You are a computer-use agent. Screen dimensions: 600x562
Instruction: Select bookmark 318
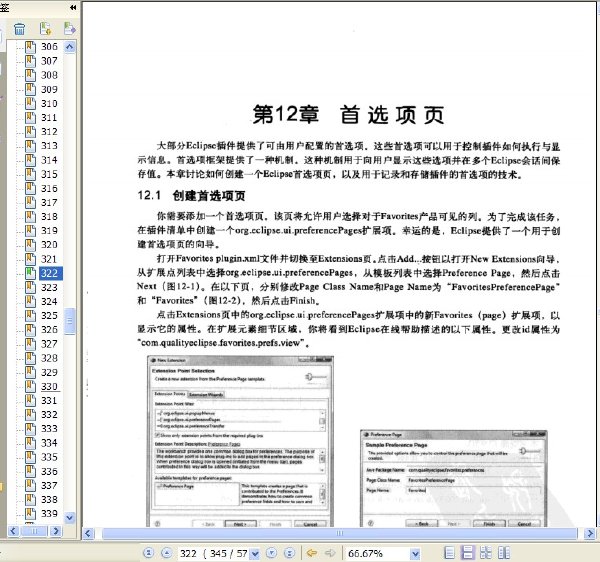click(x=49, y=217)
